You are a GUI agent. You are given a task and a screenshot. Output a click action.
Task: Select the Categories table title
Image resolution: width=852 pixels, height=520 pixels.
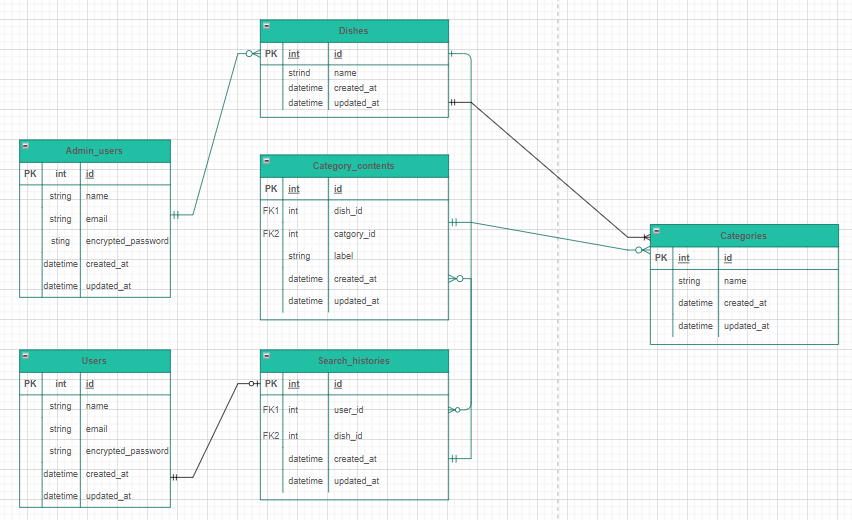pos(743,236)
